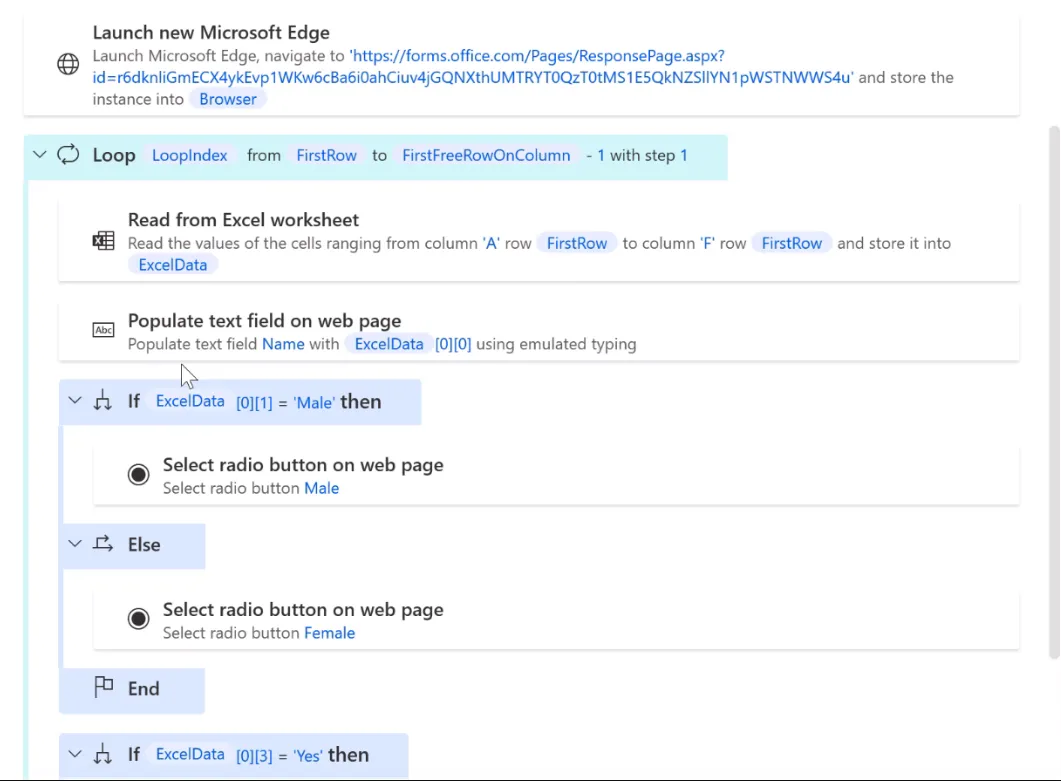Select the Populate text field on web page title
1061x781 pixels.
(265, 321)
